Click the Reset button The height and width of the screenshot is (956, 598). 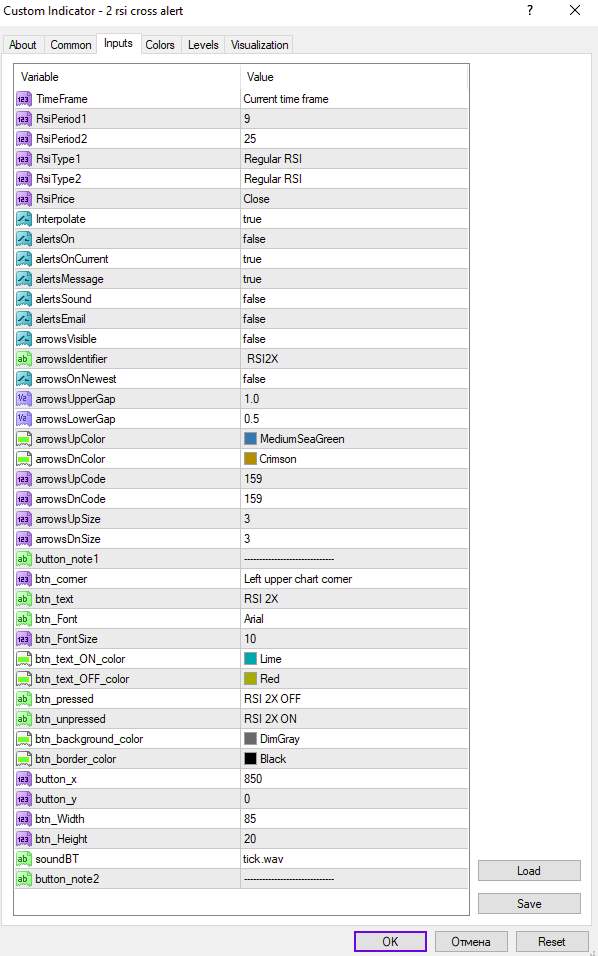pyautogui.click(x=552, y=941)
